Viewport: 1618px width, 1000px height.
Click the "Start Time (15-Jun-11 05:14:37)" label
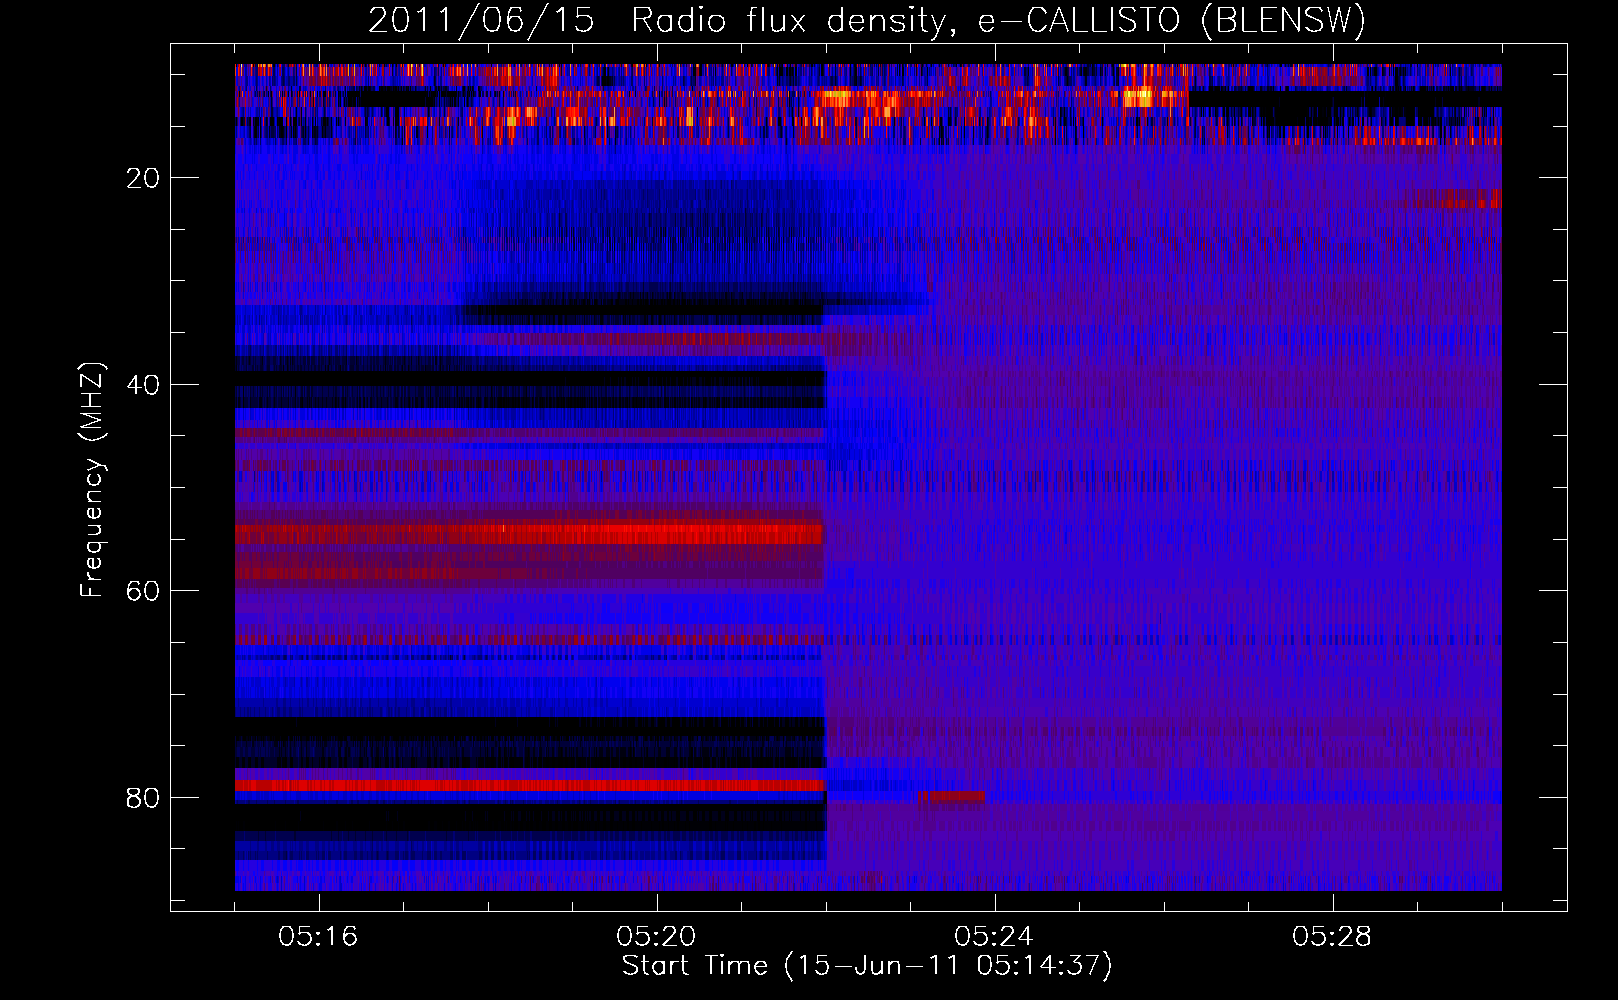click(x=867, y=966)
